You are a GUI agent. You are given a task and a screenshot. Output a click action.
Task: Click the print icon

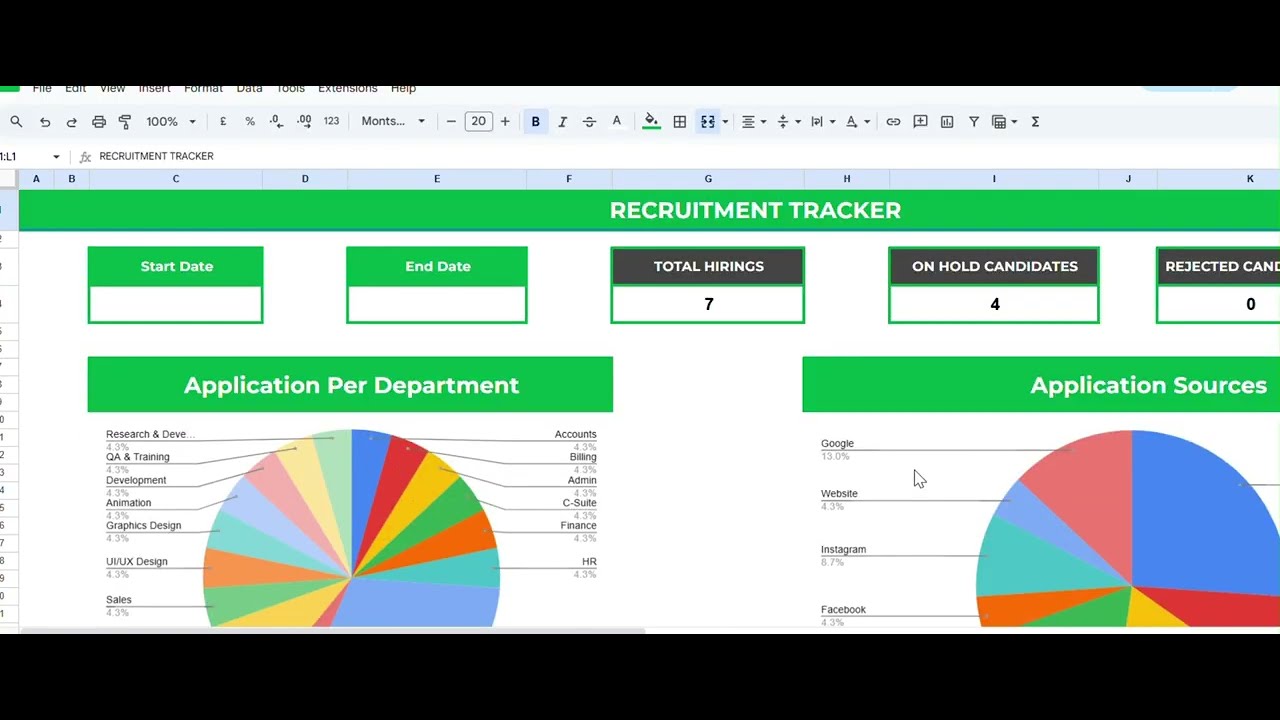click(x=98, y=122)
